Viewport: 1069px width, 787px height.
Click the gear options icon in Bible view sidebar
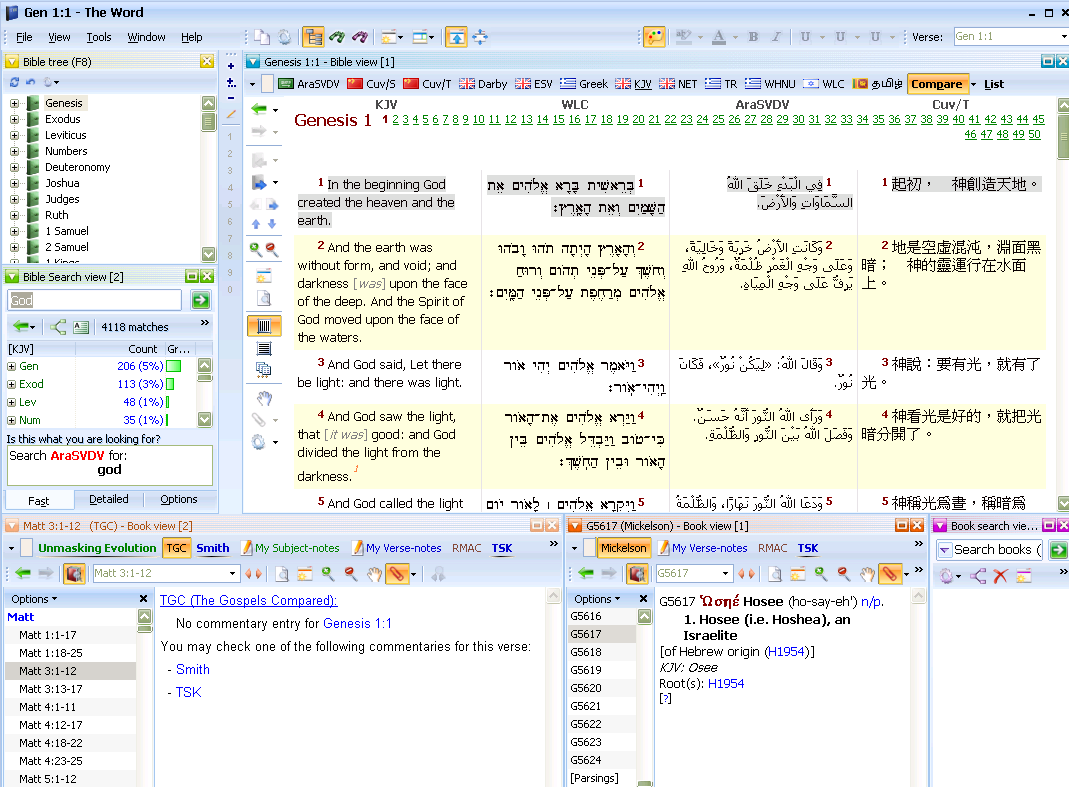(258, 442)
